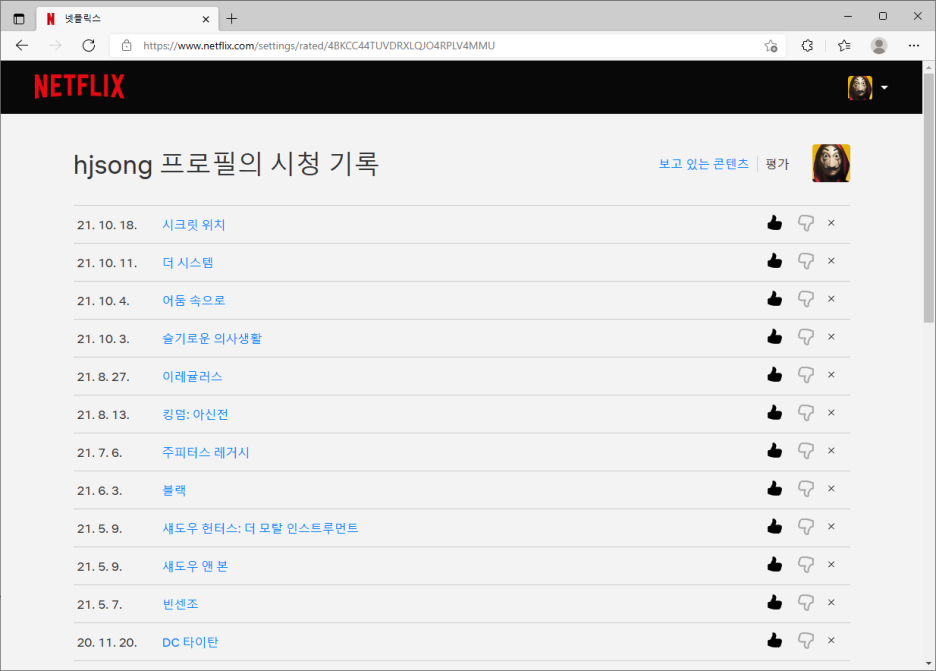Image resolution: width=936 pixels, height=671 pixels.
Task: Remove the DC 타이탄 rating with X
Action: (831, 640)
